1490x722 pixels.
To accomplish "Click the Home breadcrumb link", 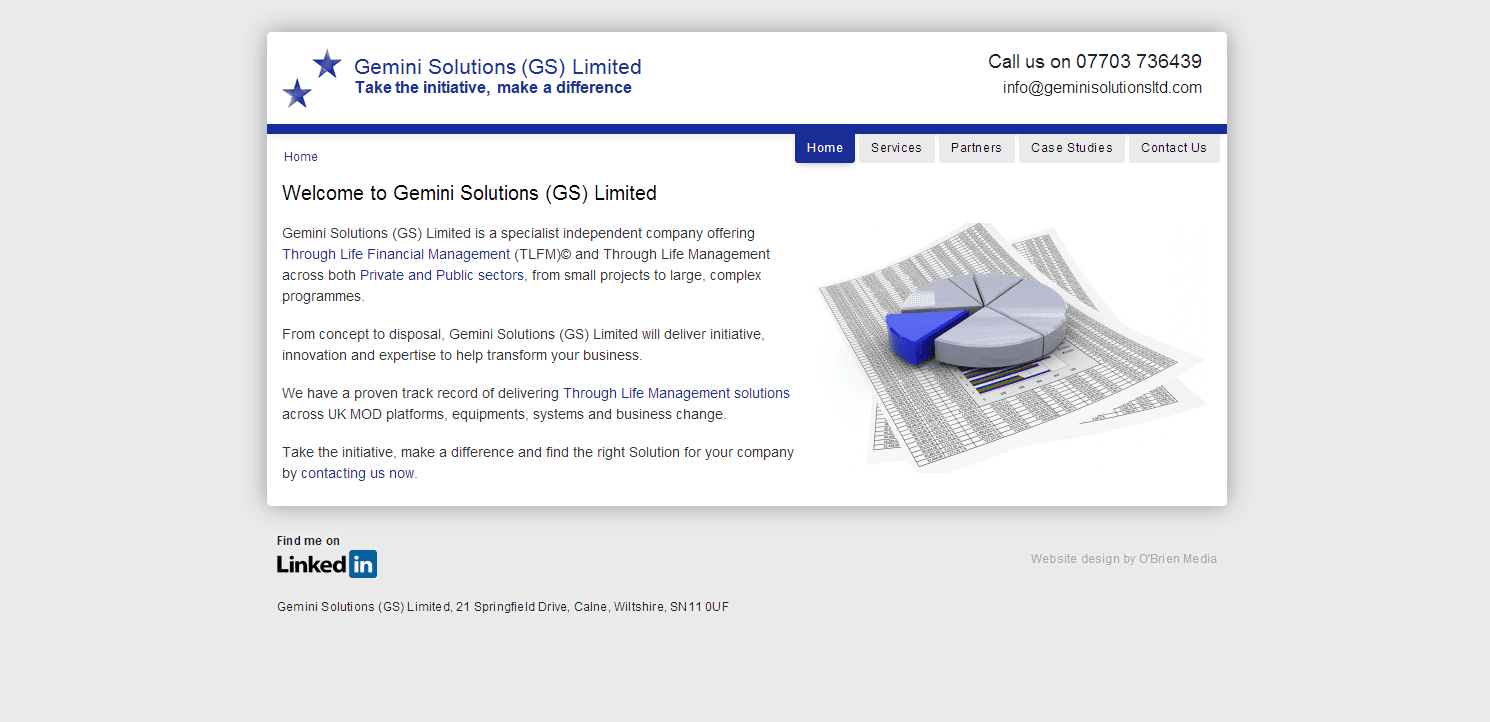I will coord(300,157).
